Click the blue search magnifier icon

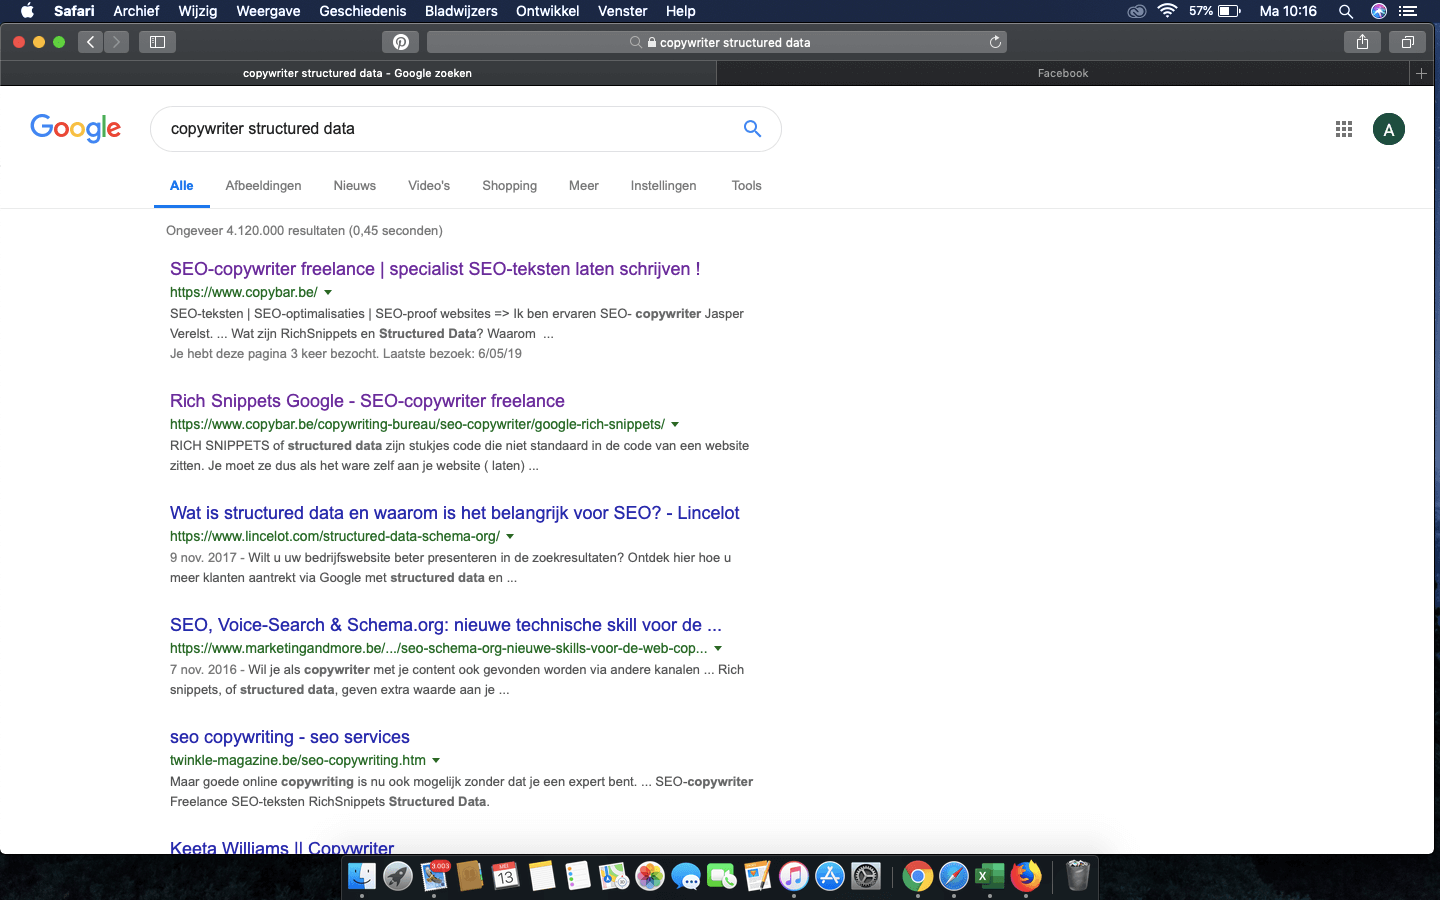[752, 129]
